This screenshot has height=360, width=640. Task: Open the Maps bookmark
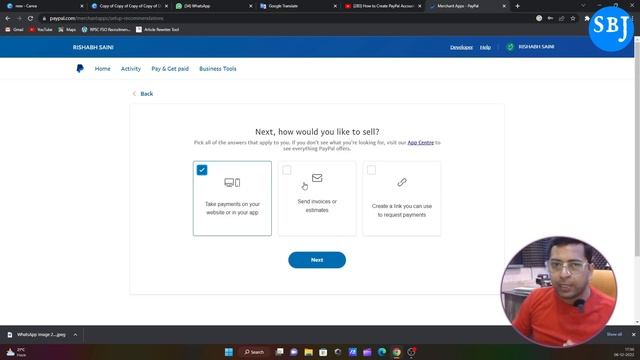coord(67,29)
